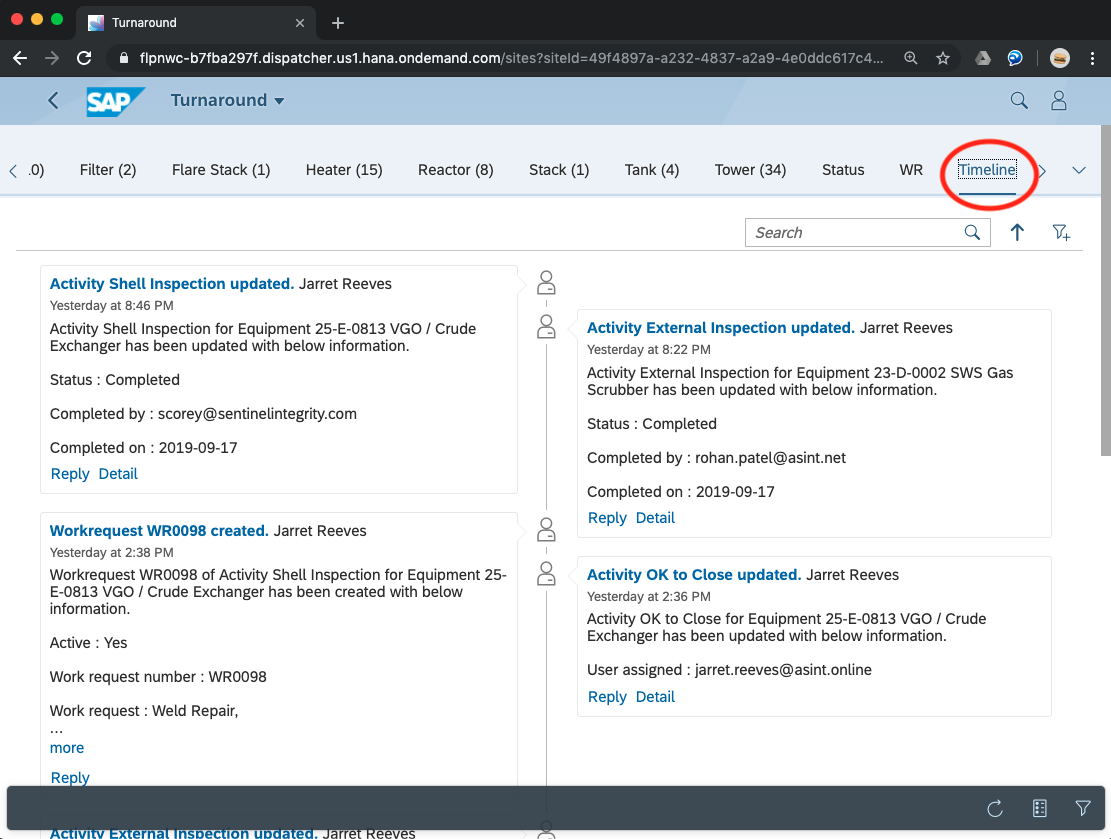Open footer list settings icon
The height and width of the screenshot is (839, 1111).
pos(1039,809)
